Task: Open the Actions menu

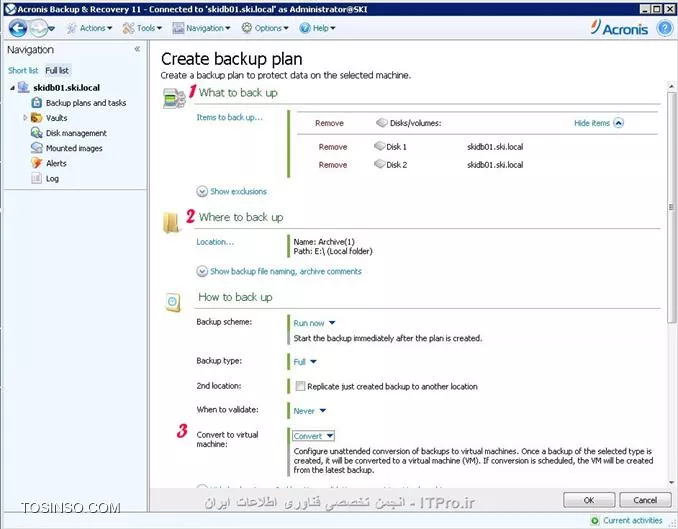Action: (90, 28)
